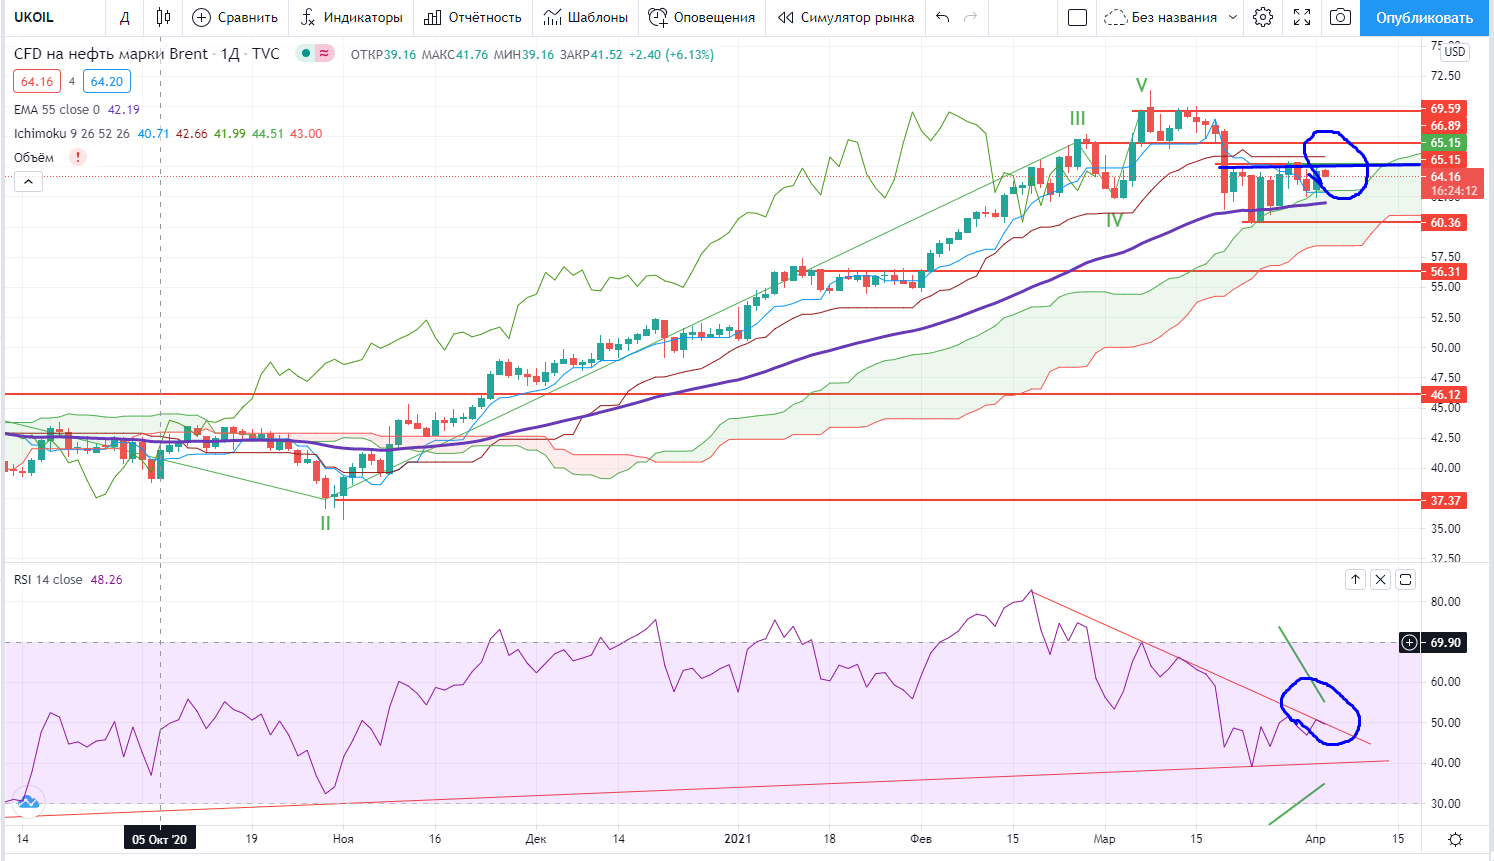Screen dimensions: 1494x861
Task: Open the candlestick chart style selector
Action: (163, 17)
